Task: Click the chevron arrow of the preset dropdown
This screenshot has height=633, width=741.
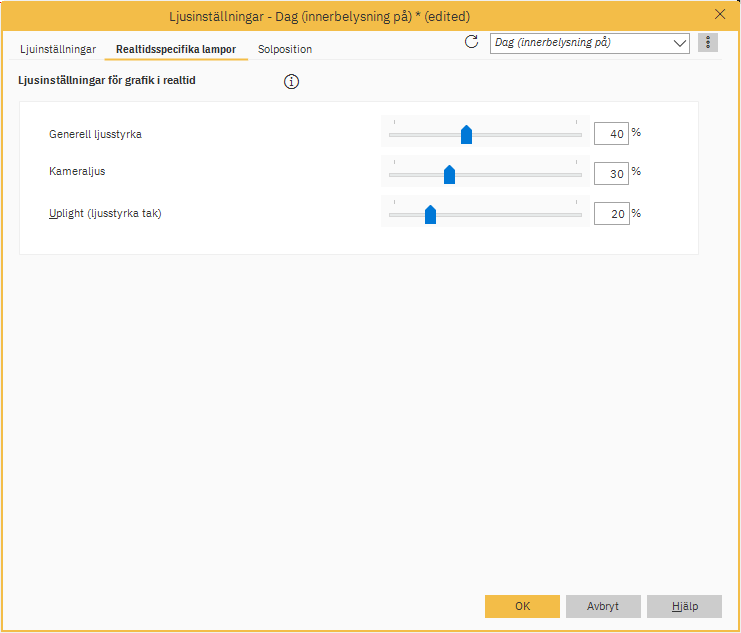Action: coord(680,43)
